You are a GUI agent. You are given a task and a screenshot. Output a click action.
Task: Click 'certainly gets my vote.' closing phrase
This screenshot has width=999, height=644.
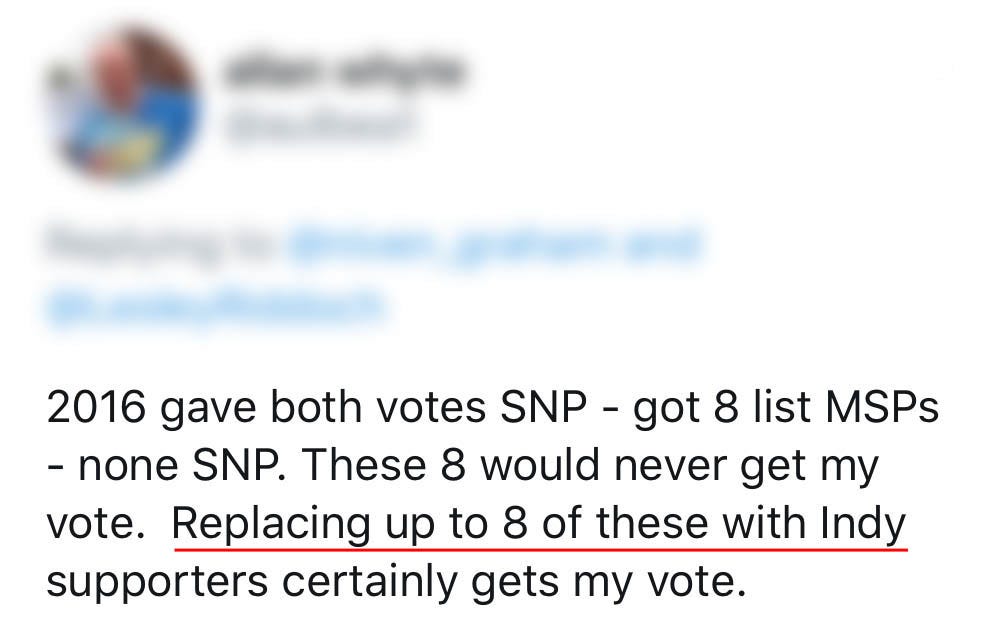[x=514, y=583]
